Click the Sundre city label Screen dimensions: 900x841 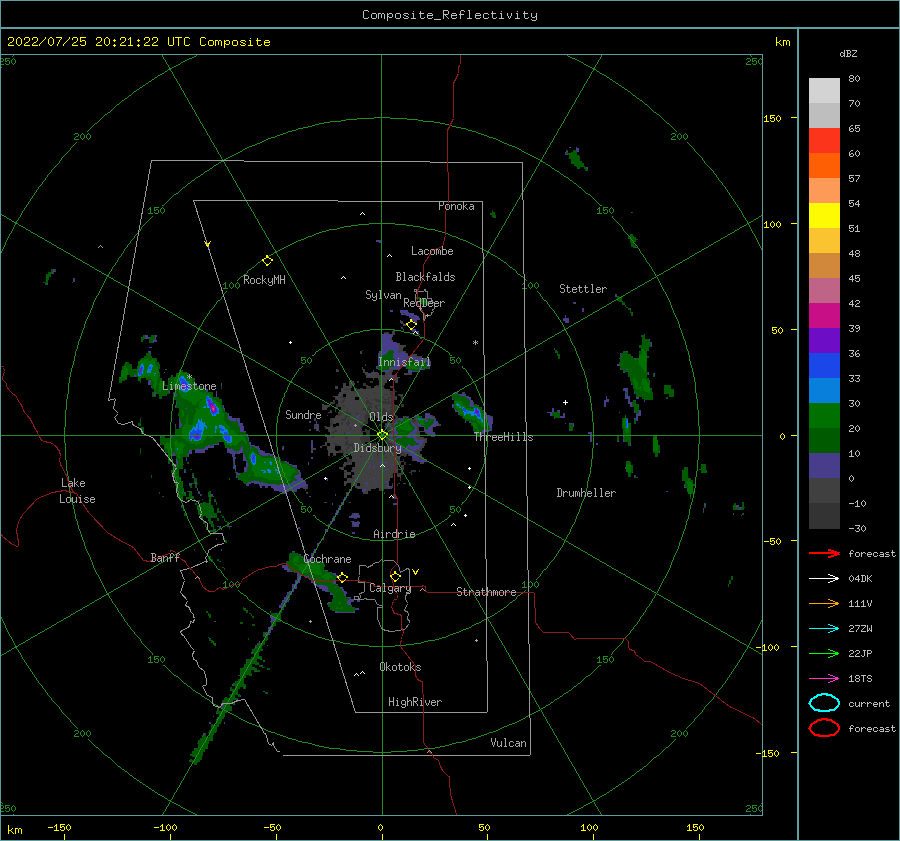click(303, 415)
